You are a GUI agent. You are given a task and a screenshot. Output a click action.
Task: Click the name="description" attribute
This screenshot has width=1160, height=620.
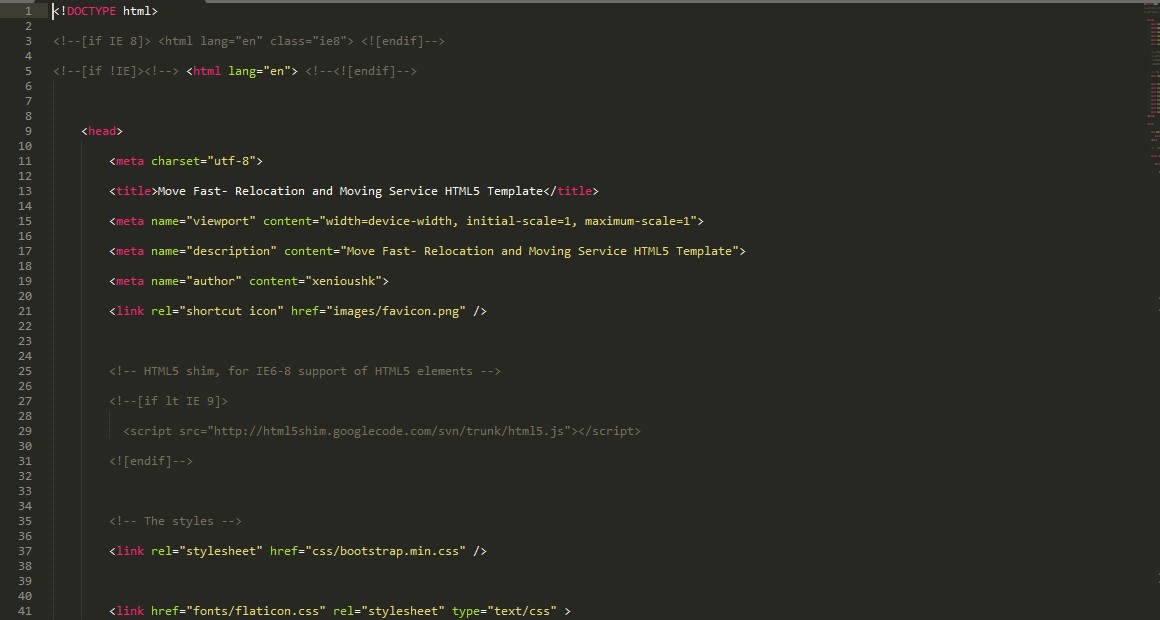point(214,251)
